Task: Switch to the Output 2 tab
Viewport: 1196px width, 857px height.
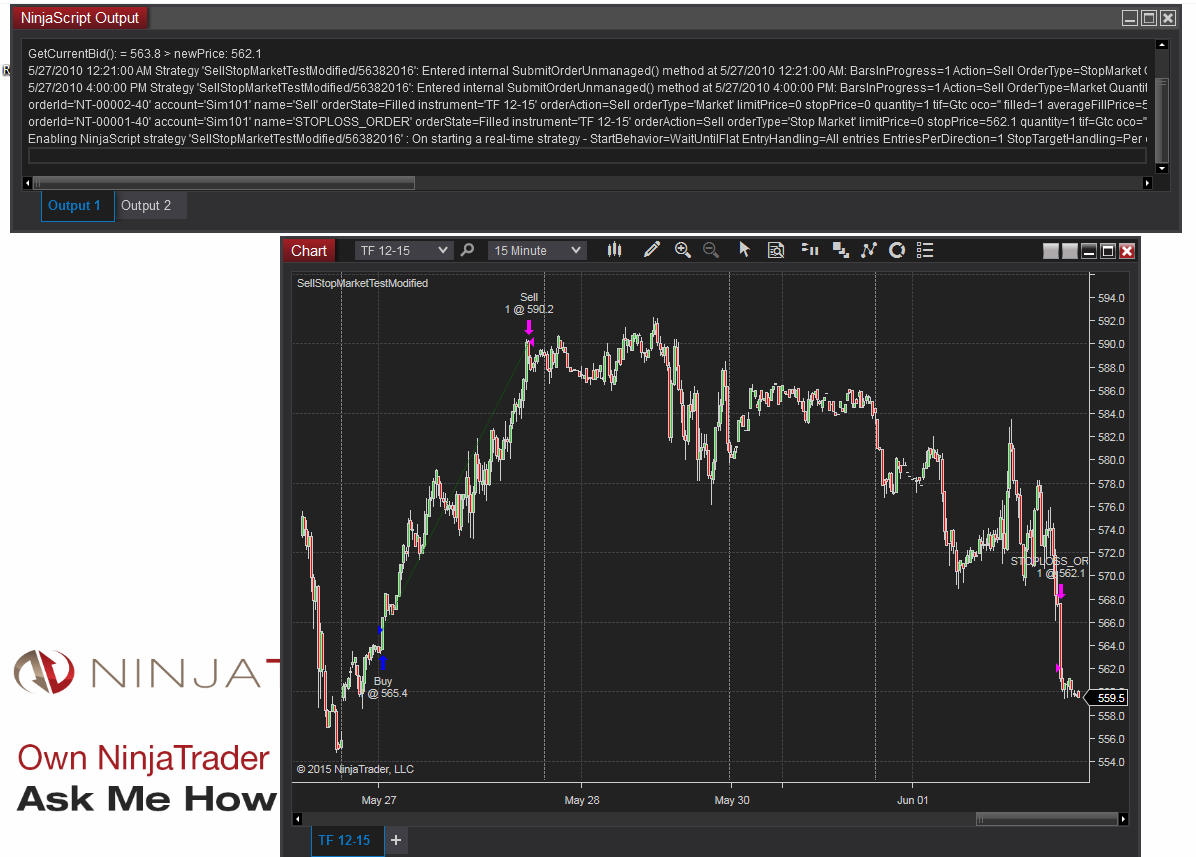Action: (150, 206)
